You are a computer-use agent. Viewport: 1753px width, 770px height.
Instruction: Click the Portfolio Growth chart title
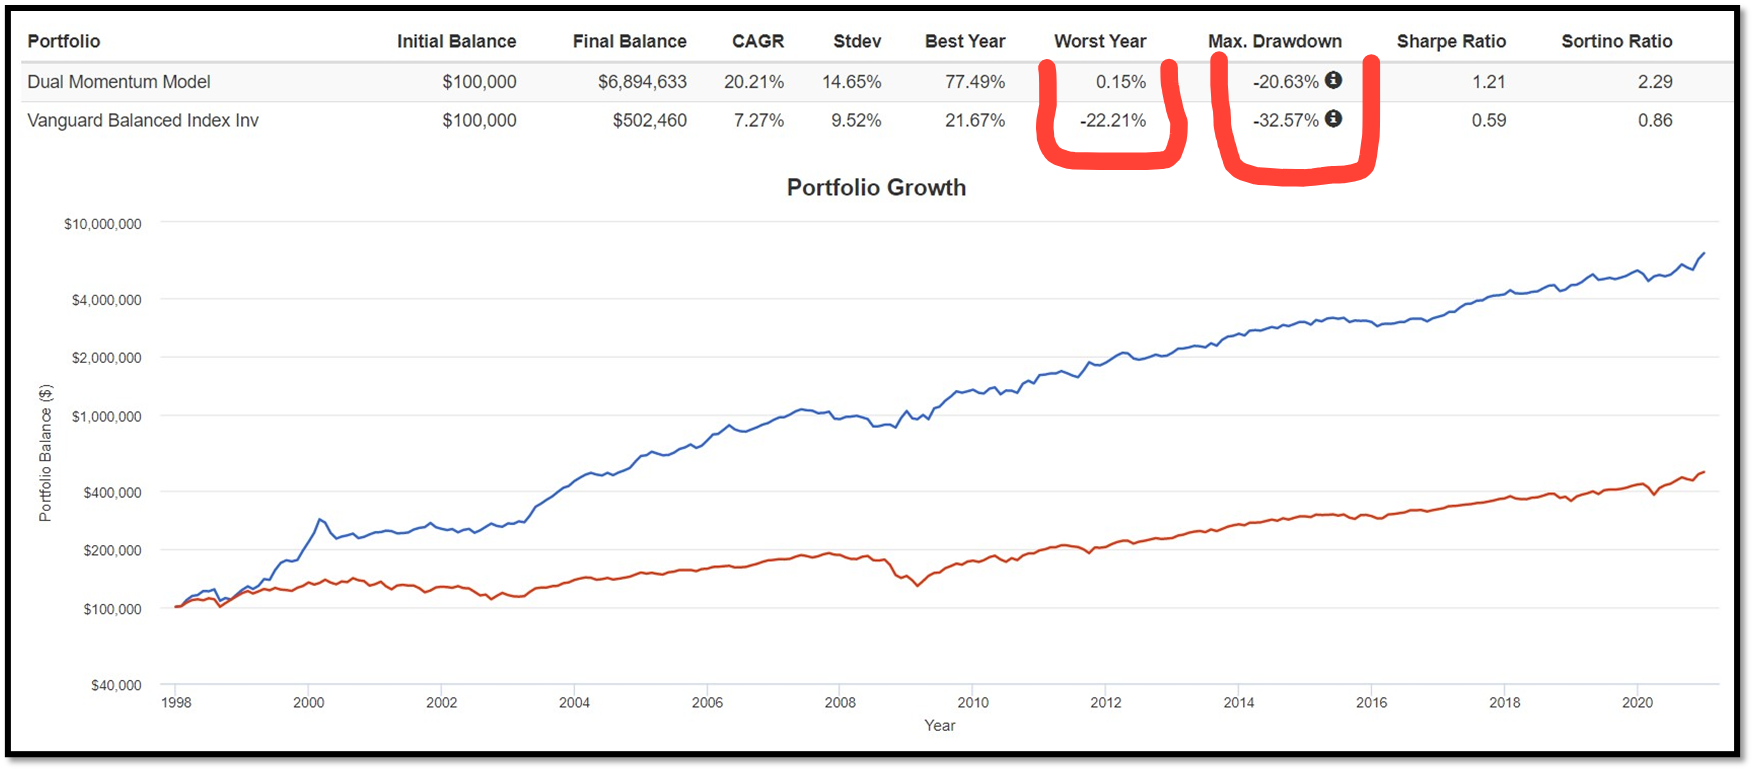pos(876,188)
